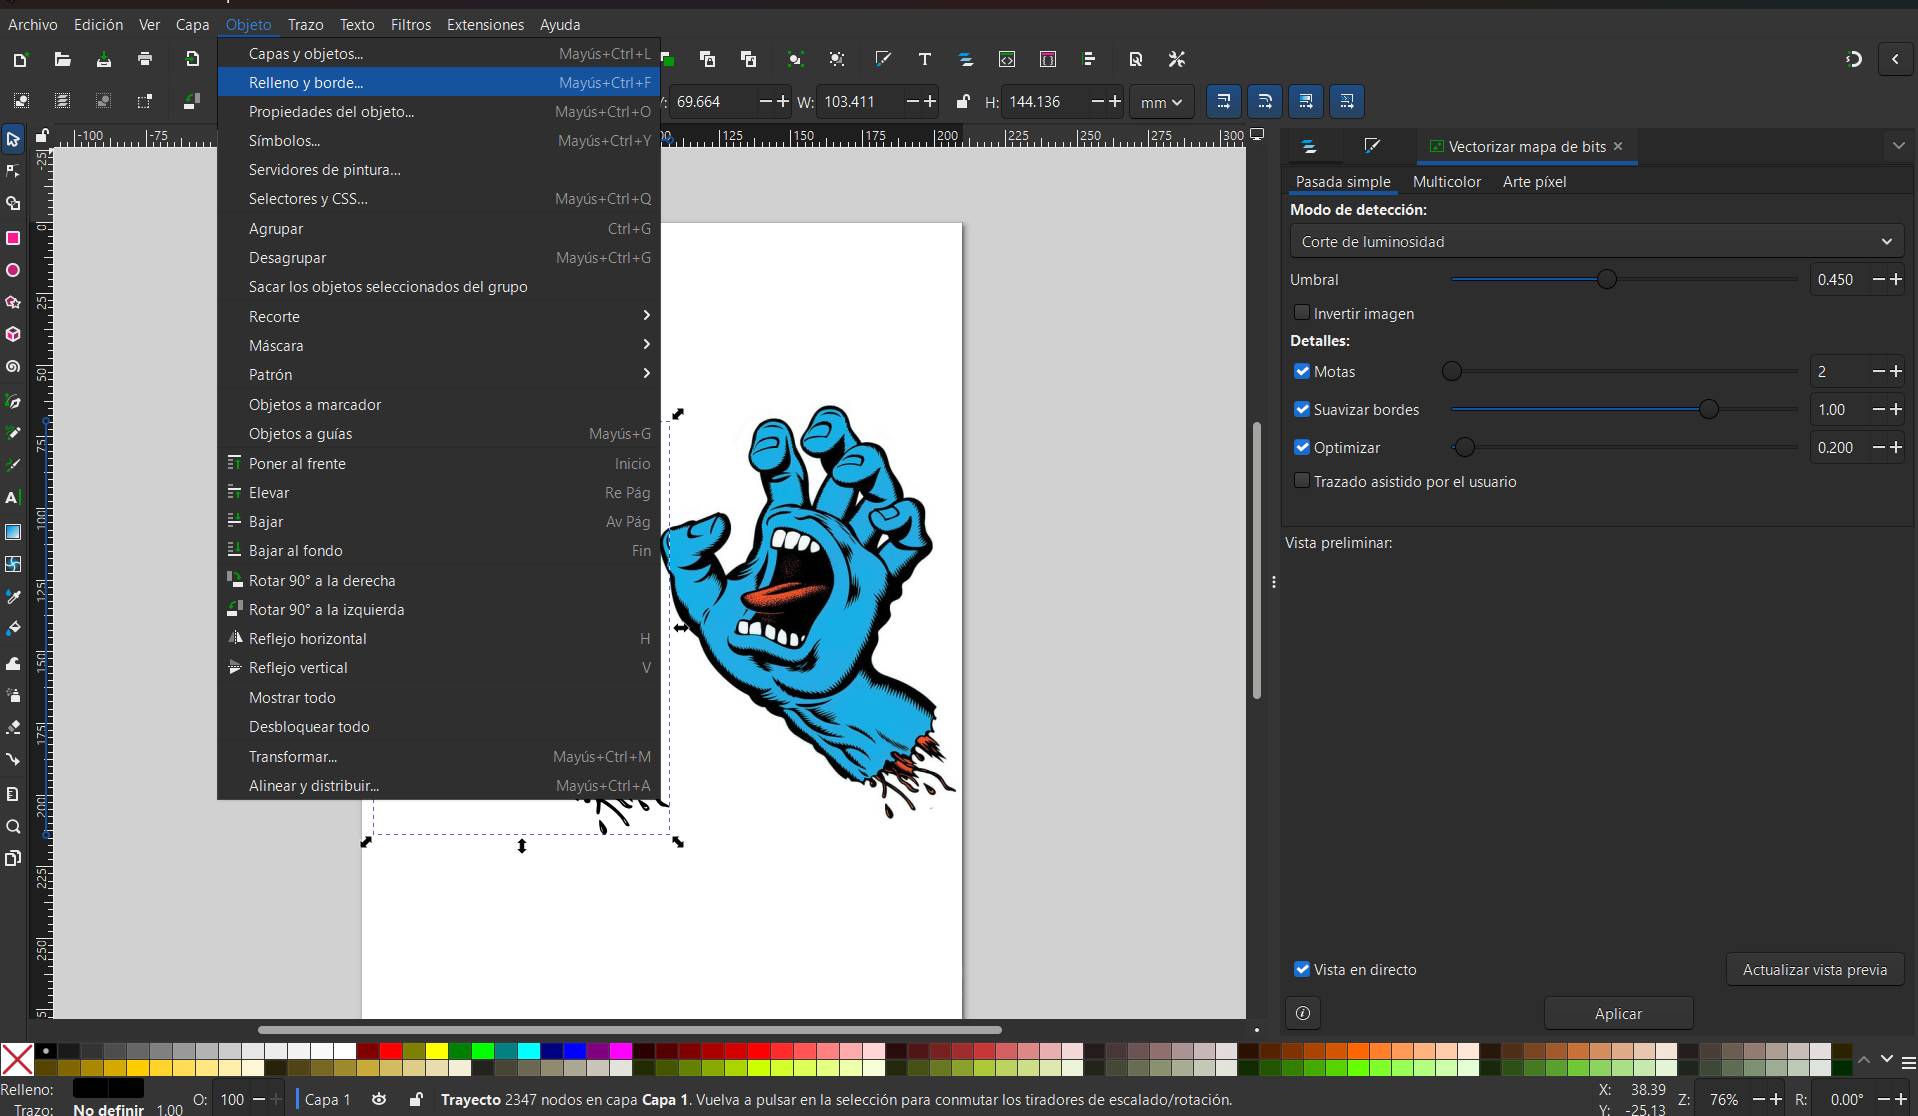Activate the Text tool
1918x1116 pixels.
click(13, 498)
